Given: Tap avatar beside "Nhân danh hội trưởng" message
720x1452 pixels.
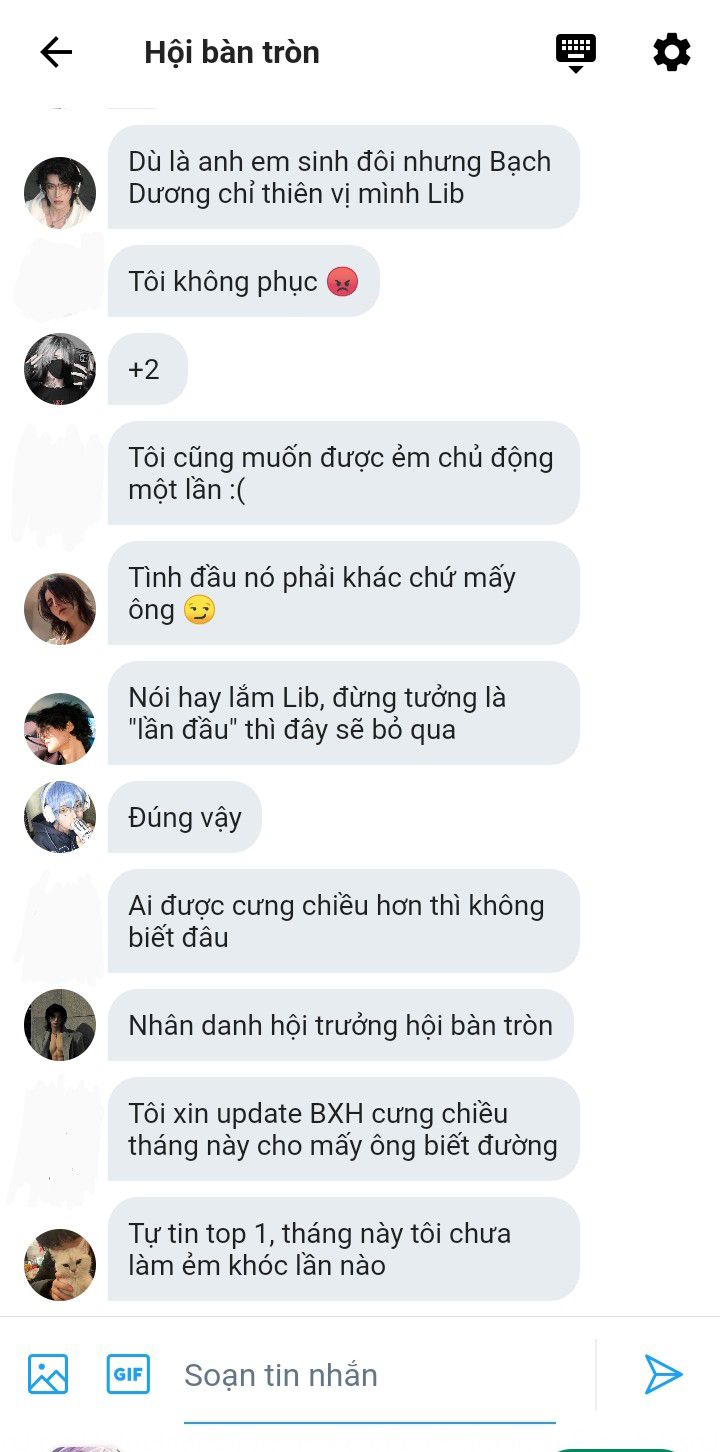Looking at the screenshot, I should click(x=60, y=1025).
